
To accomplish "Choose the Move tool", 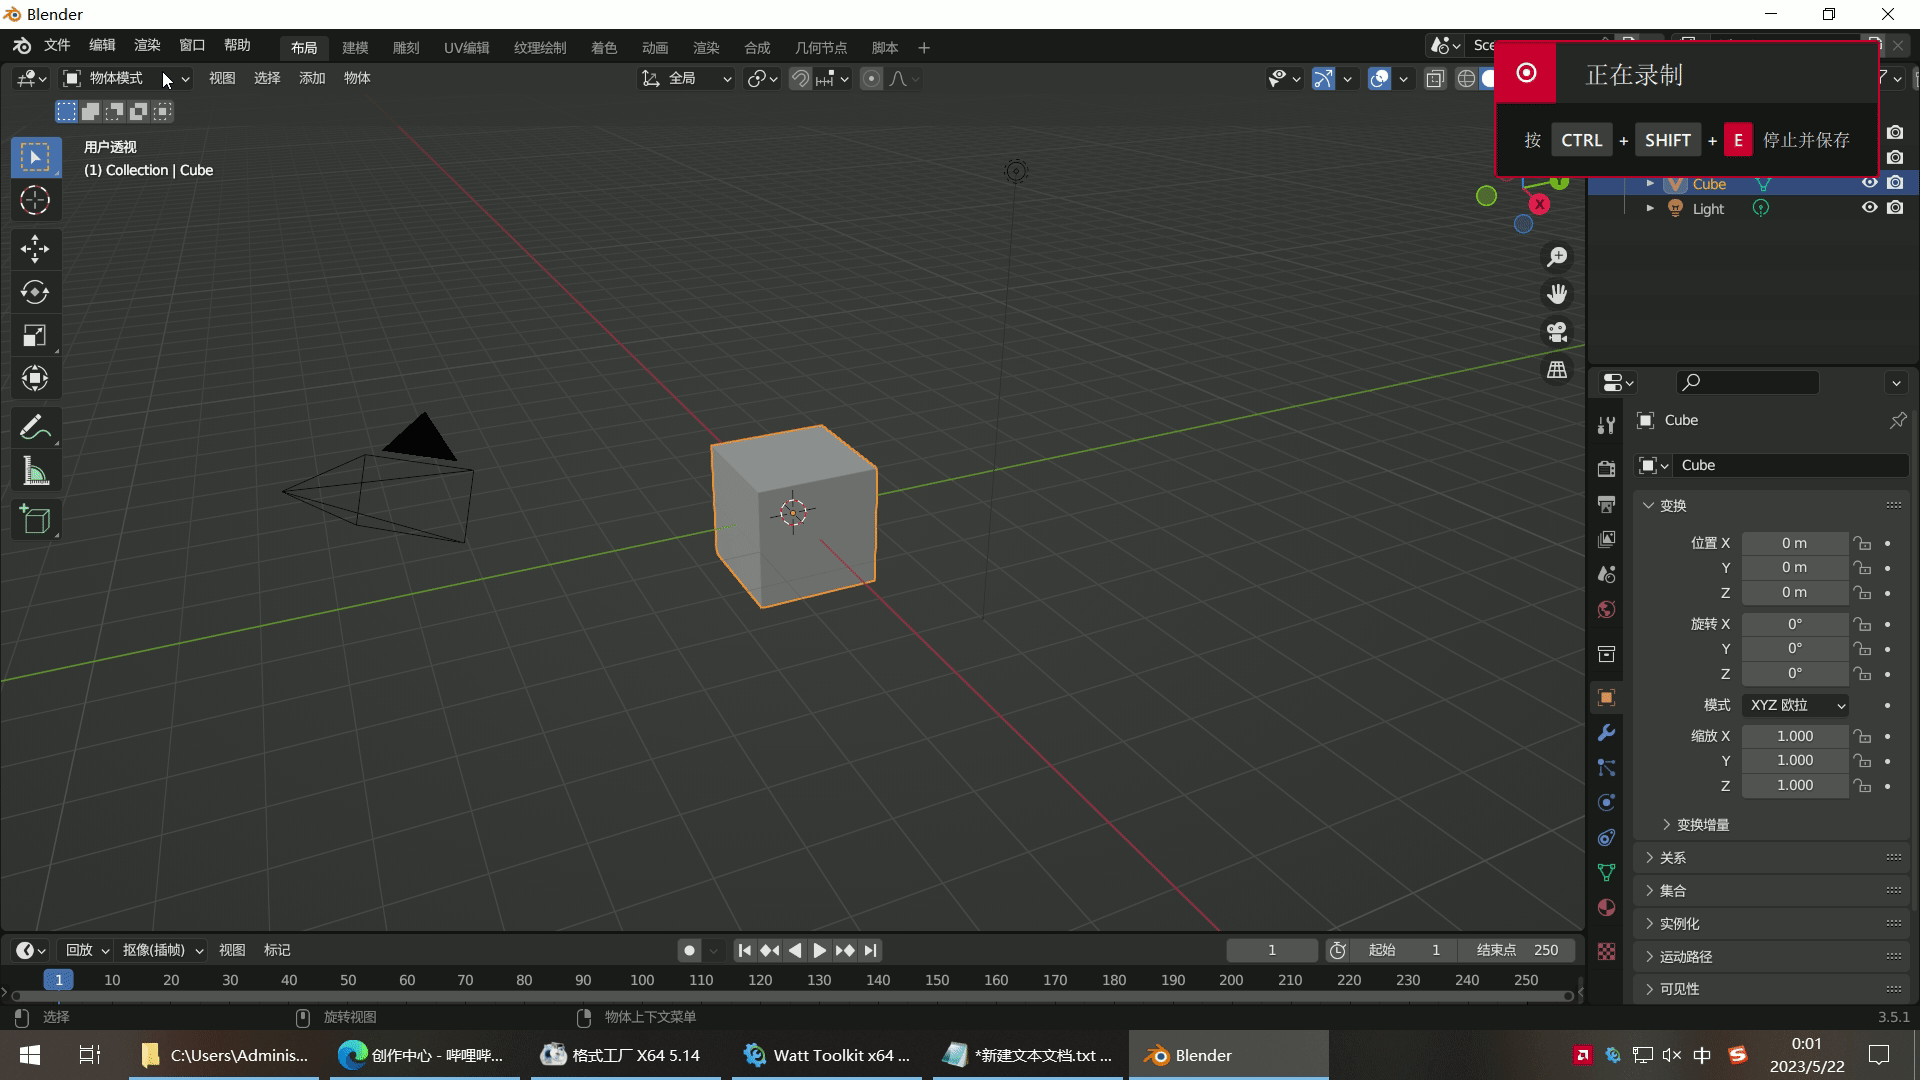I will point(35,248).
